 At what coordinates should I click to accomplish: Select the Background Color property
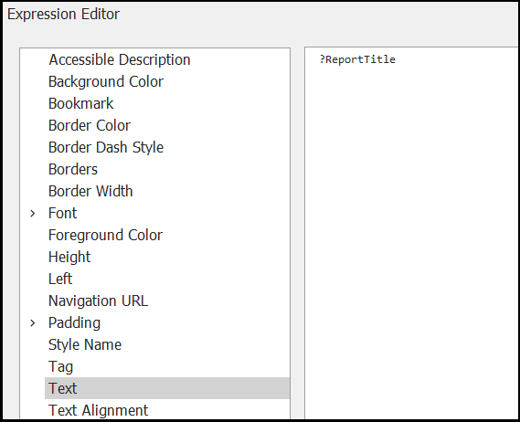click(106, 82)
